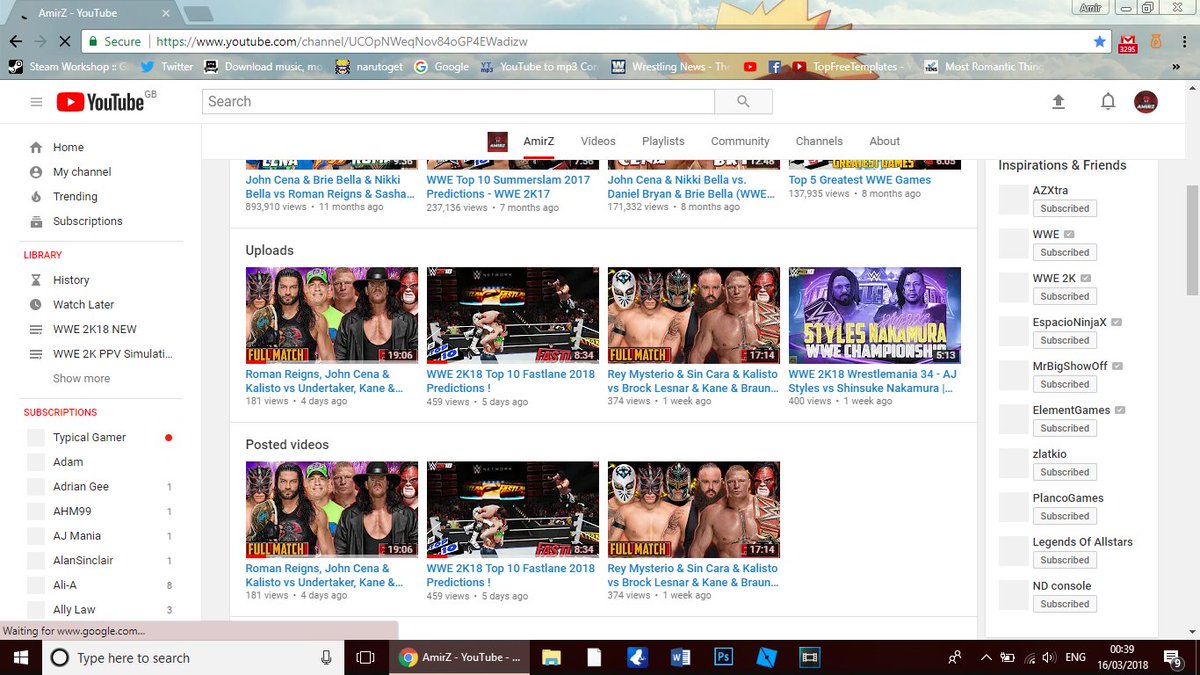Open Rey Mysterio & Sin Cara title in Posted videos
Image resolution: width=1200 pixels, height=675 pixels.
coord(694,575)
